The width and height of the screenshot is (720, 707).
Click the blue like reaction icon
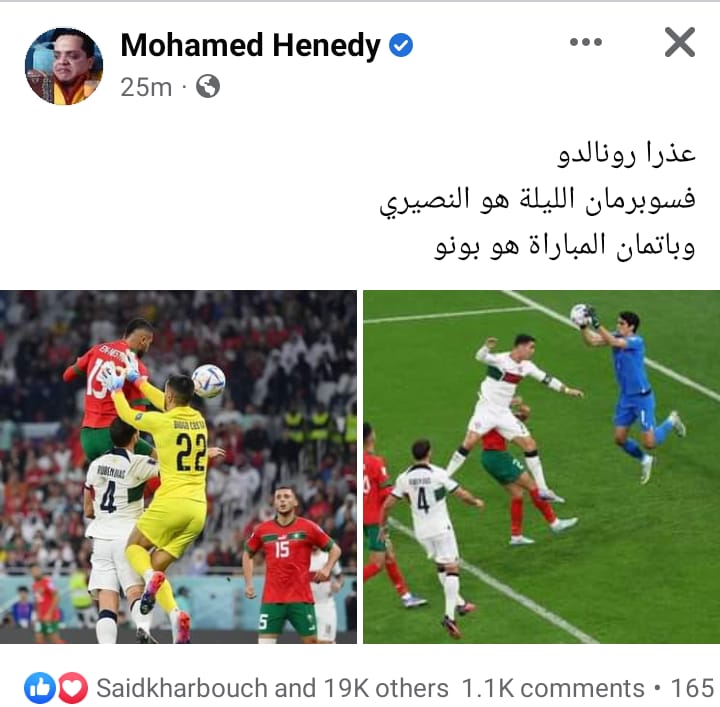click(x=40, y=688)
